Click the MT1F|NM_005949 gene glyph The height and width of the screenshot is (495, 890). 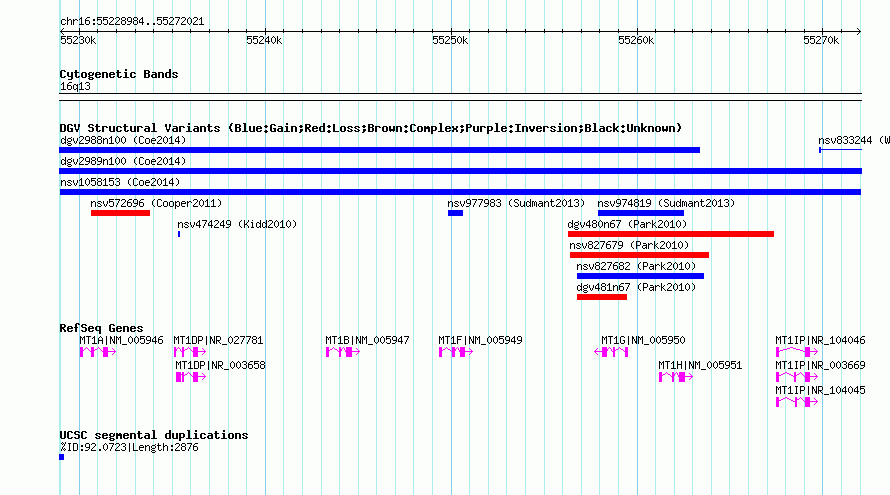pos(456,352)
